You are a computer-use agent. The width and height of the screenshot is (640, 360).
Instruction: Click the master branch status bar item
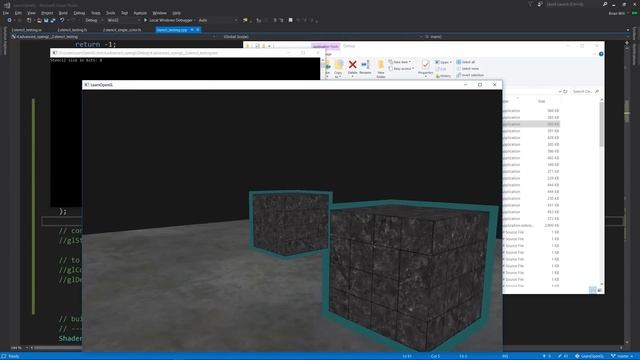tap(622, 356)
